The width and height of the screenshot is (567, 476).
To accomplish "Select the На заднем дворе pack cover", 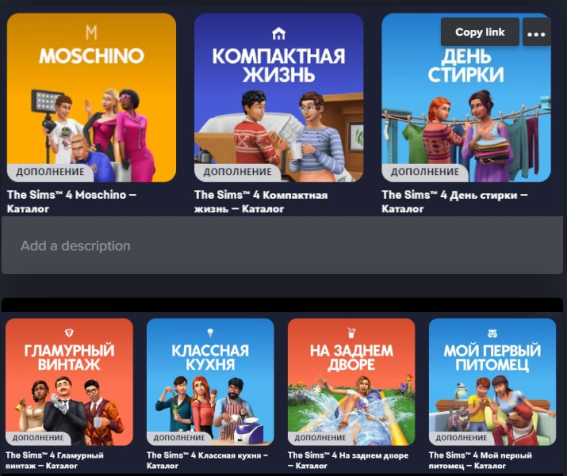I will tap(351, 382).
